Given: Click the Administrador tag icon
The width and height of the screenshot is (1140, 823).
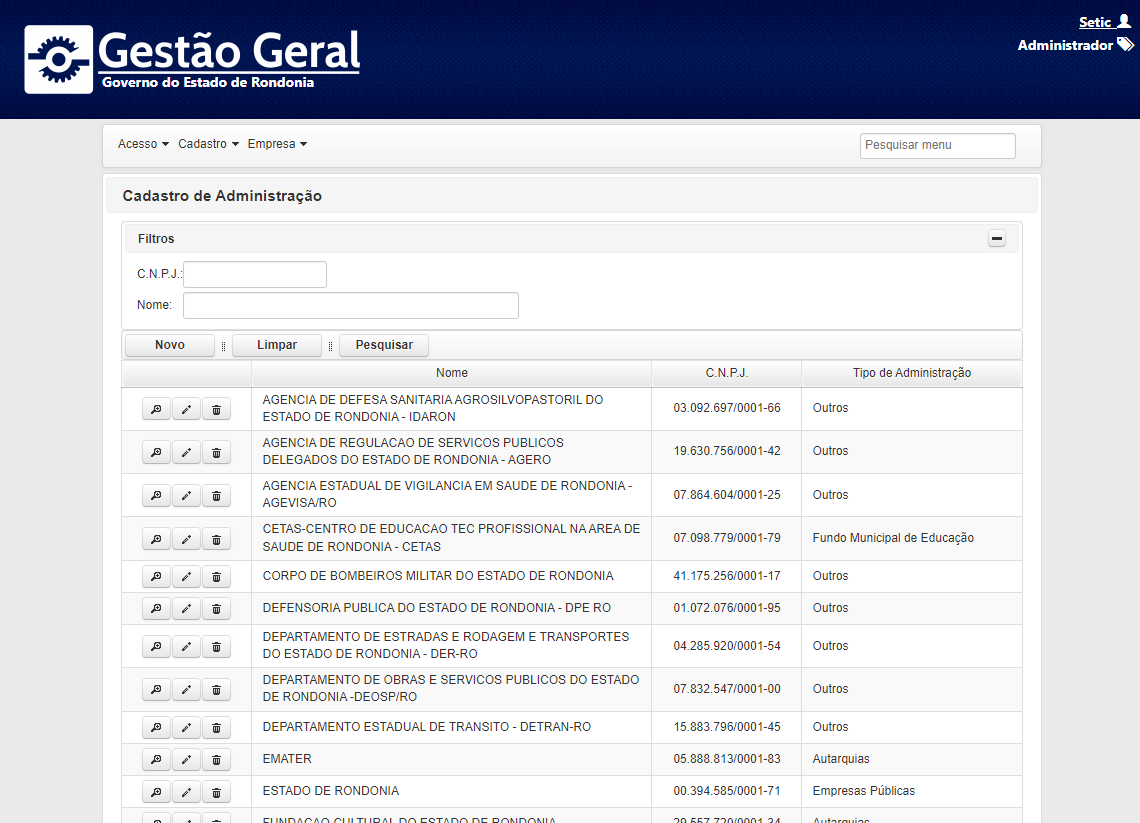Looking at the screenshot, I should point(1125,45).
